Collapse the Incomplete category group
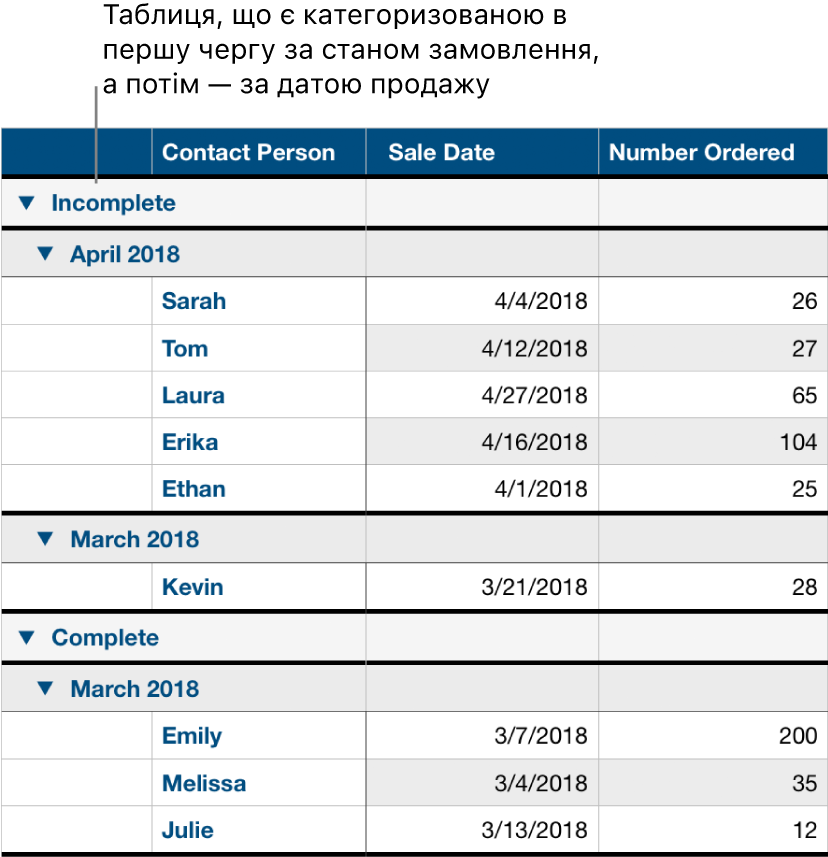The height and width of the screenshot is (857, 828). 26,204
